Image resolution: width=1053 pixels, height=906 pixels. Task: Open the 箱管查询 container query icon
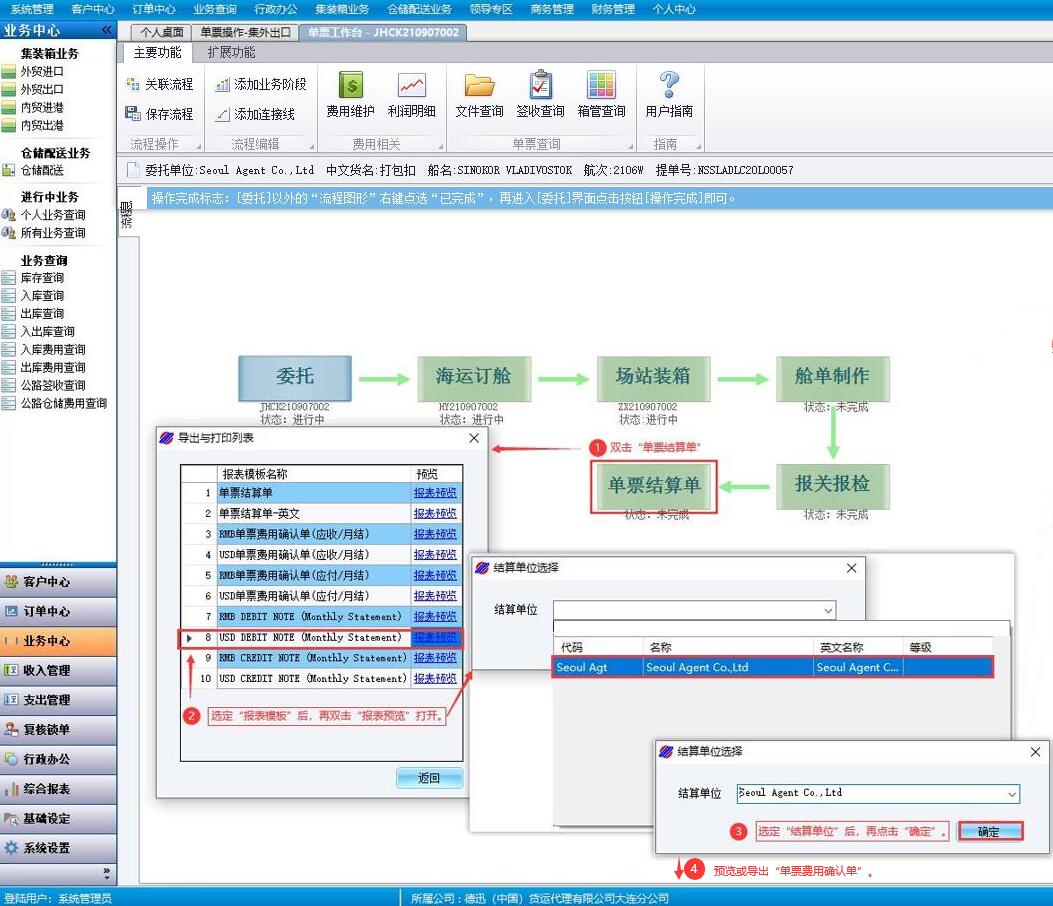pyautogui.click(x=601, y=96)
